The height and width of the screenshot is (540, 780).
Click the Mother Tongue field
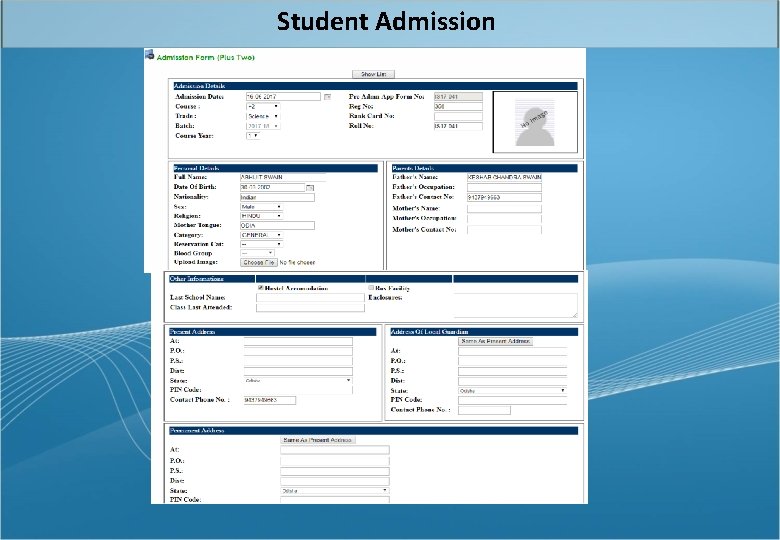pos(278,225)
